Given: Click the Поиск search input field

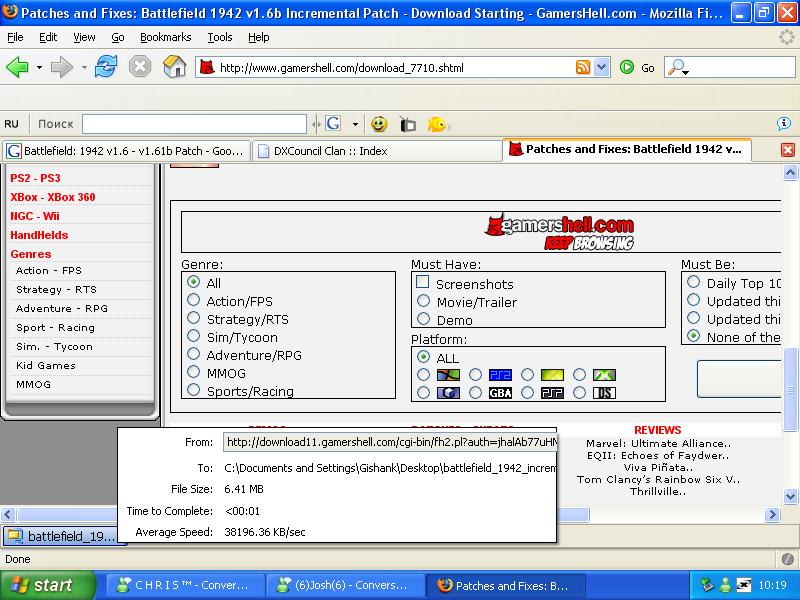Looking at the screenshot, I should point(194,124).
